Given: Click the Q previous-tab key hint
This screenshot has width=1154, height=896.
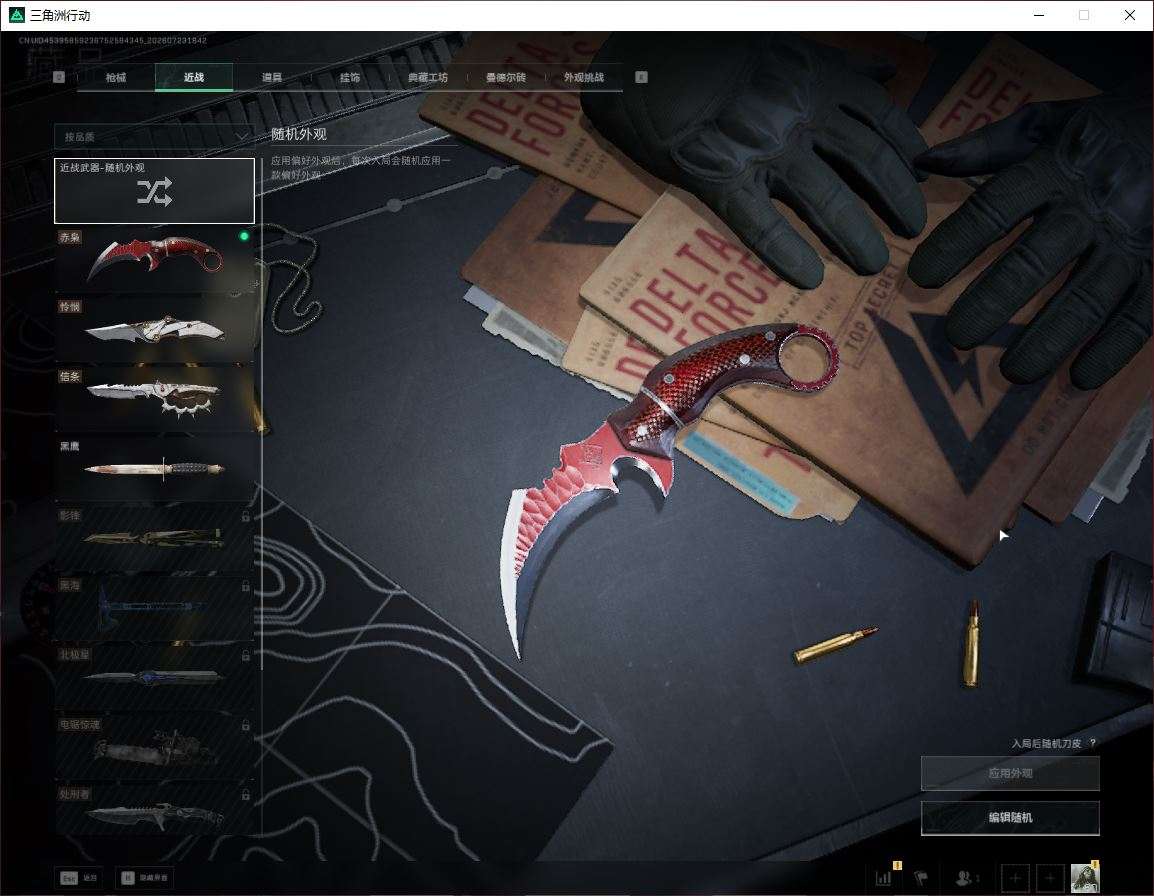Looking at the screenshot, I should [x=59, y=77].
